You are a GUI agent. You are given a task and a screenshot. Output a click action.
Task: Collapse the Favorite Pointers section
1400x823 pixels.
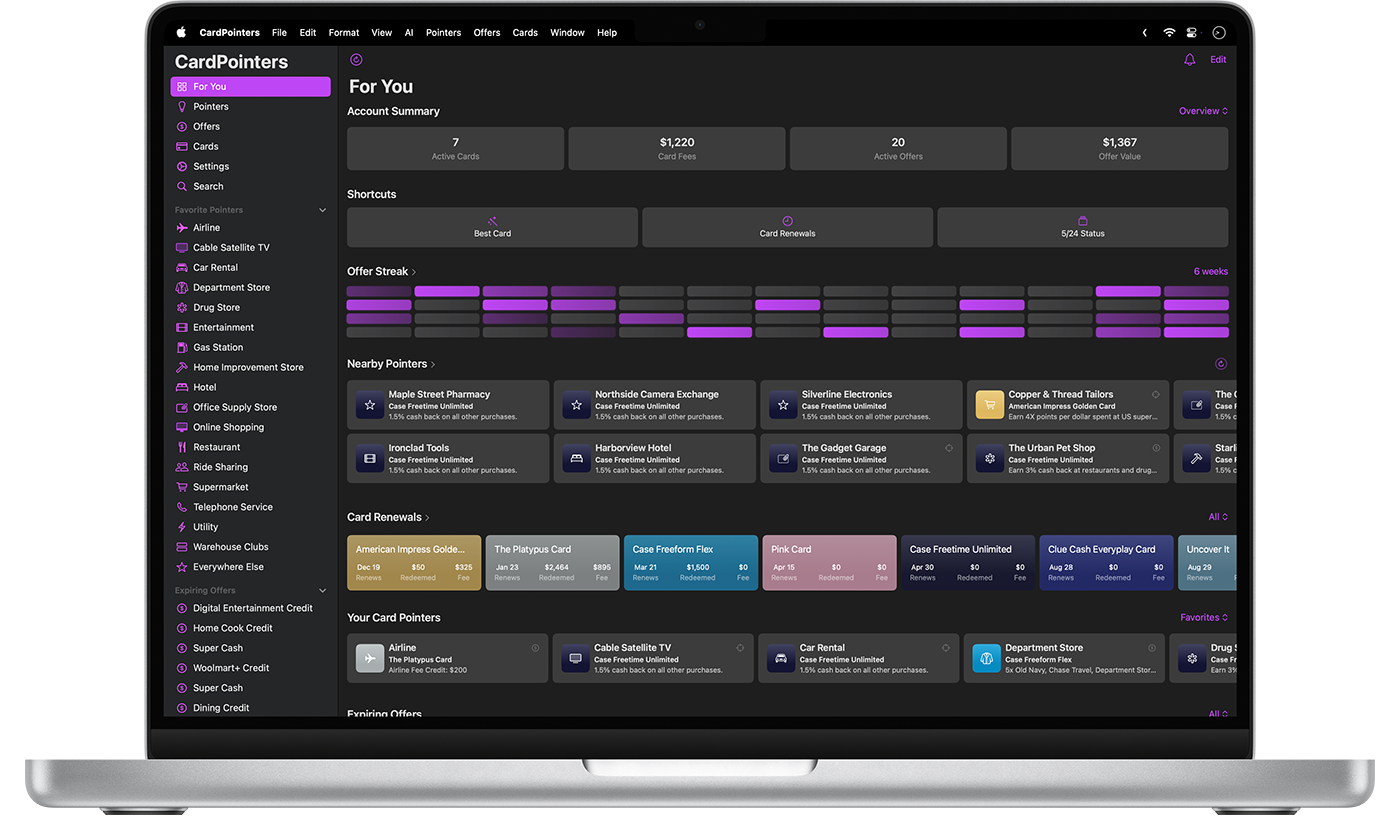click(x=322, y=210)
